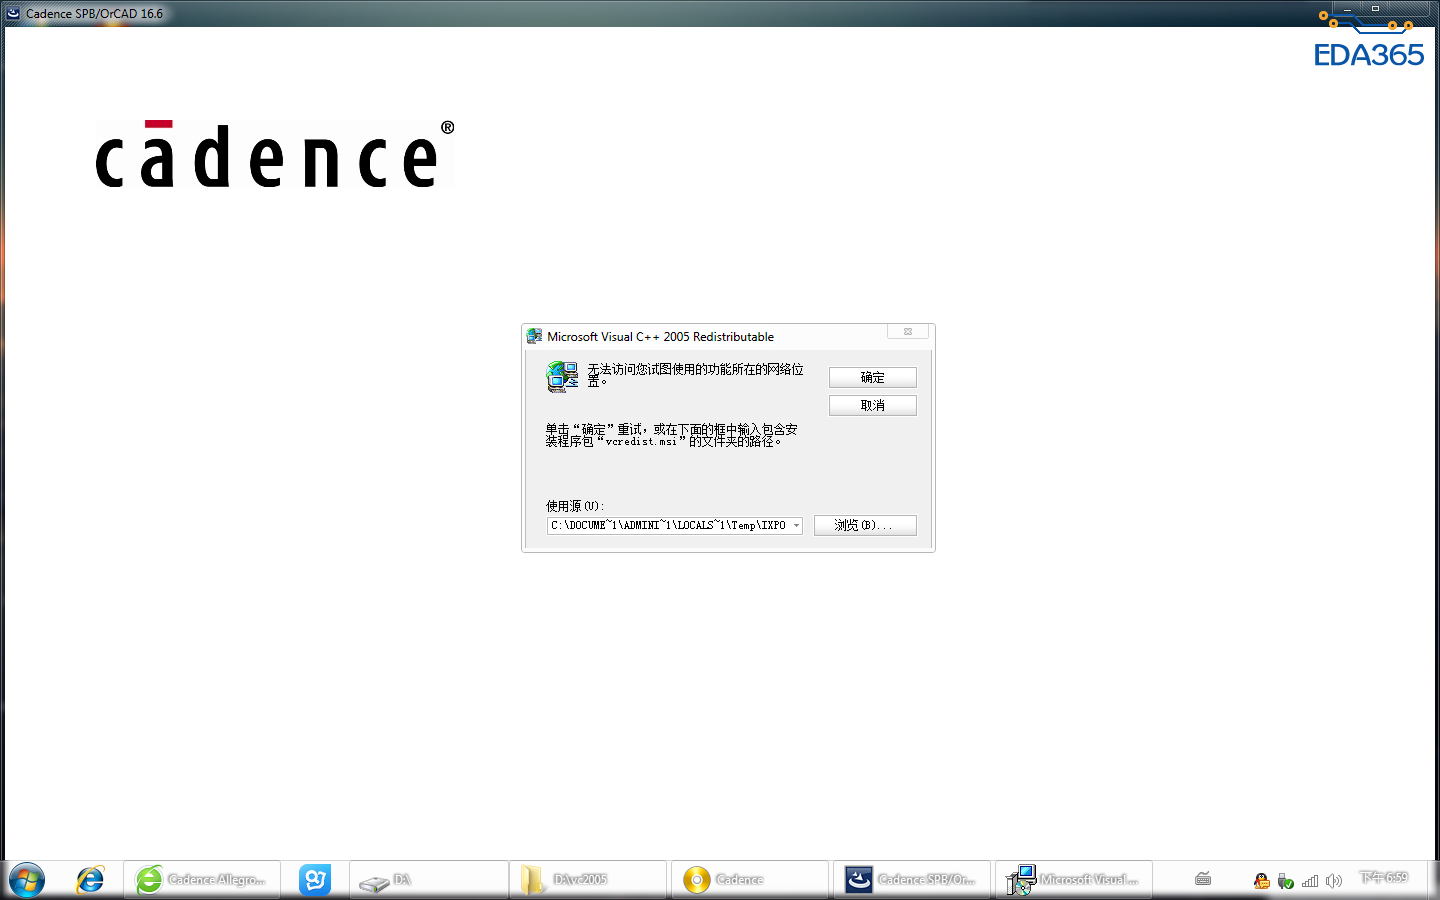This screenshot has width=1440, height=900.
Task: Click the blue pinned app icon beside Cadence Allegro
Action: [x=315, y=880]
